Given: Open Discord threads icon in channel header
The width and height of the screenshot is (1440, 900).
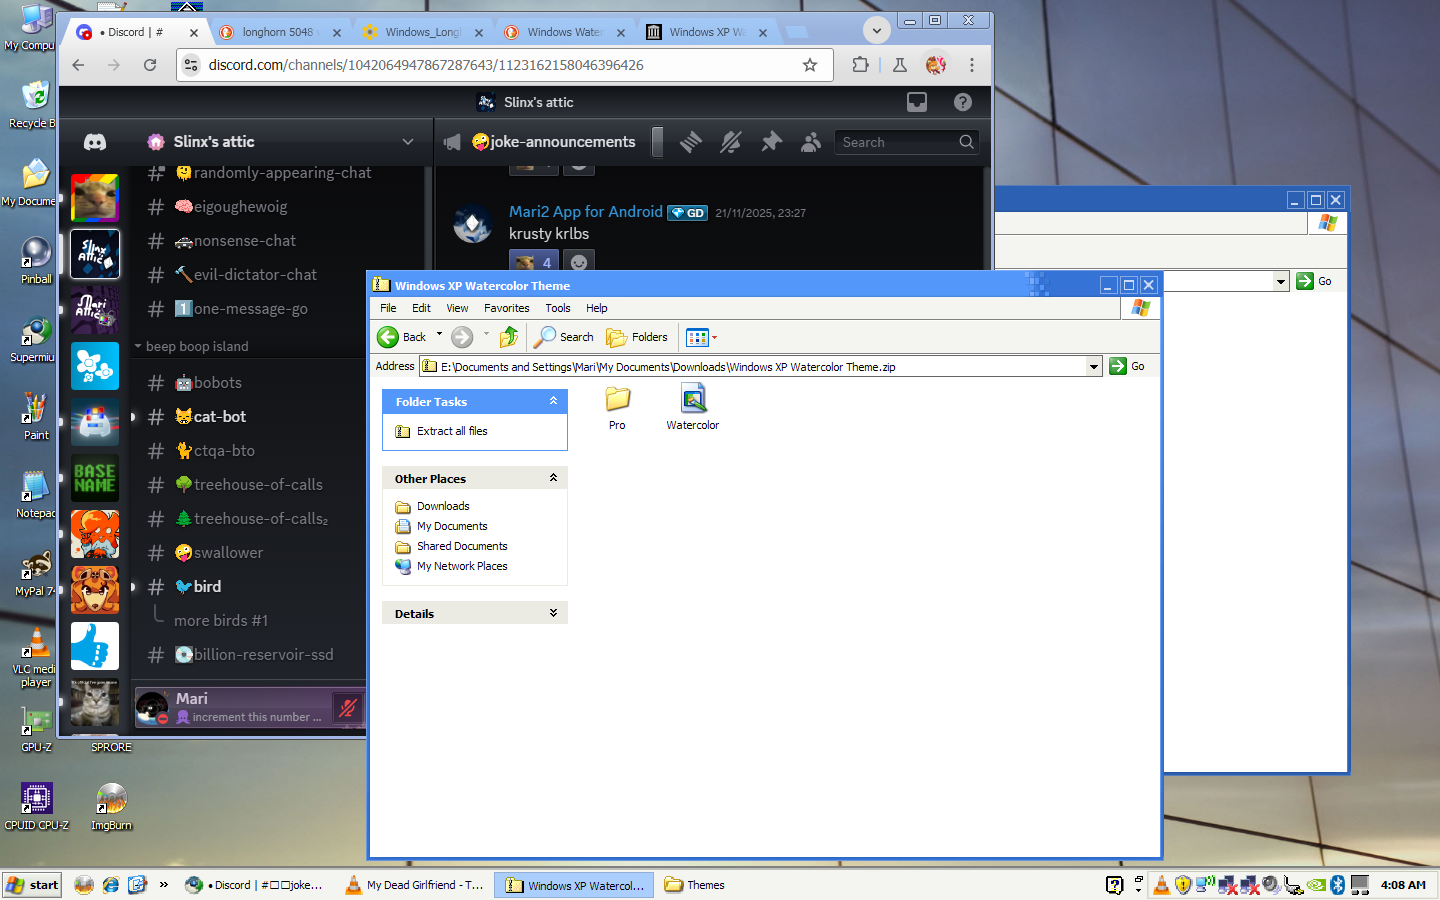Looking at the screenshot, I should (691, 142).
